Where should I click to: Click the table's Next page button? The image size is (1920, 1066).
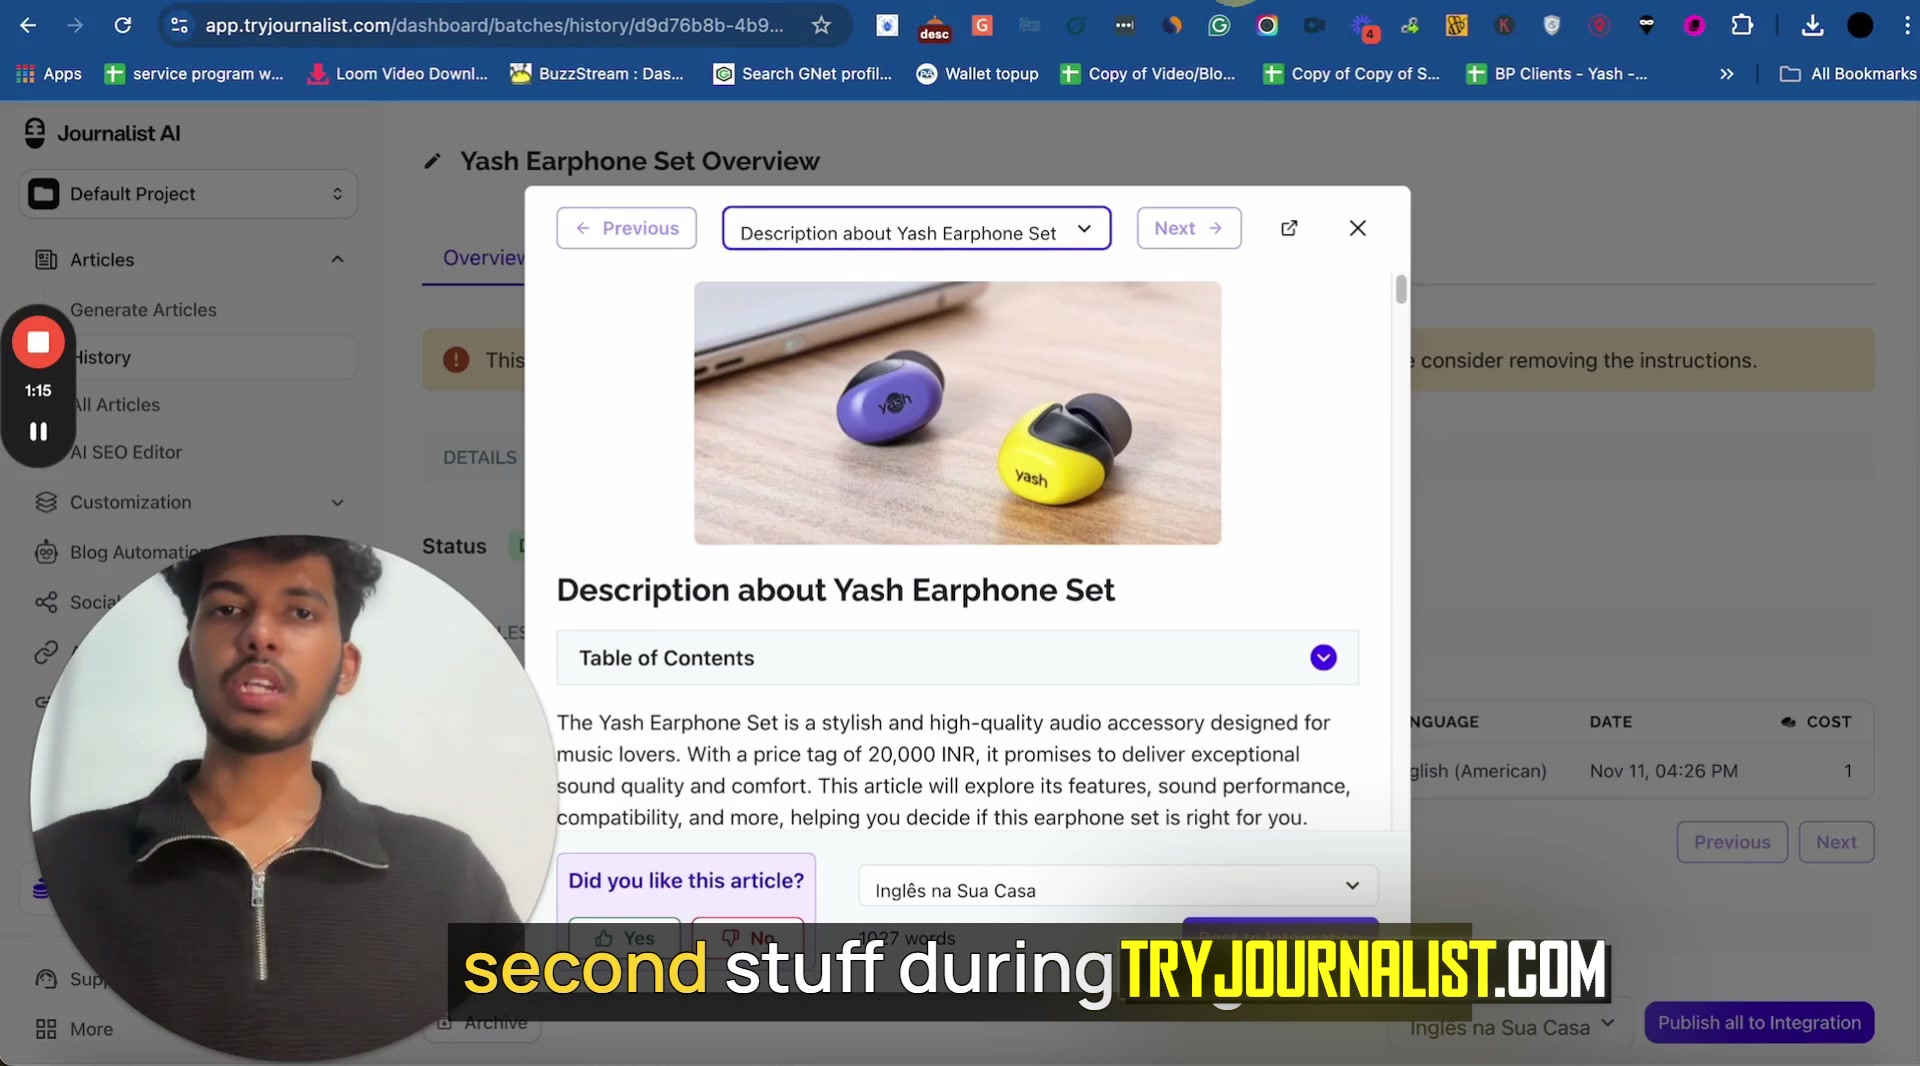[1836, 842]
